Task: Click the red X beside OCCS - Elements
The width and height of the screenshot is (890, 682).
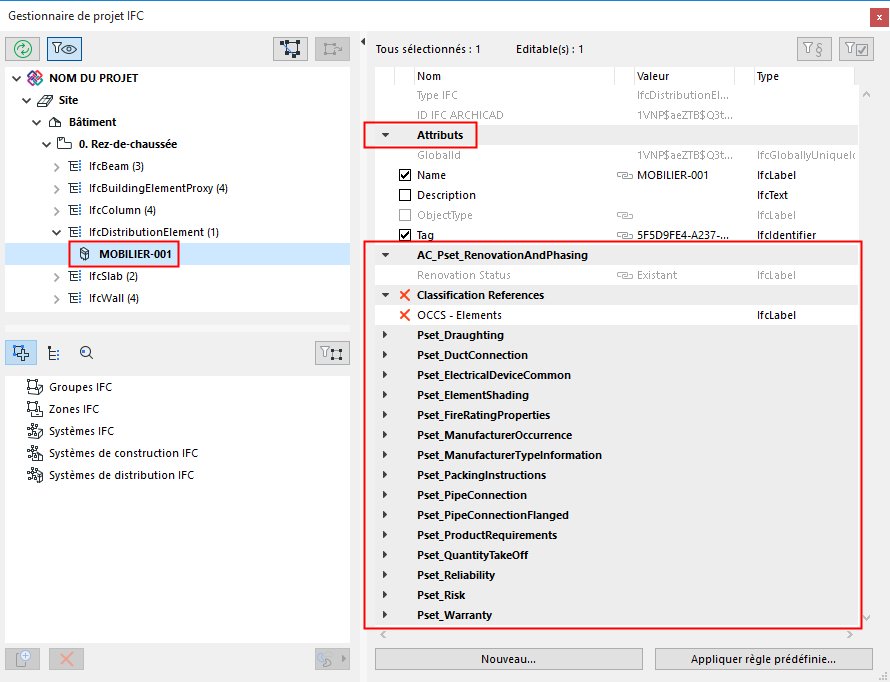Action: click(405, 315)
